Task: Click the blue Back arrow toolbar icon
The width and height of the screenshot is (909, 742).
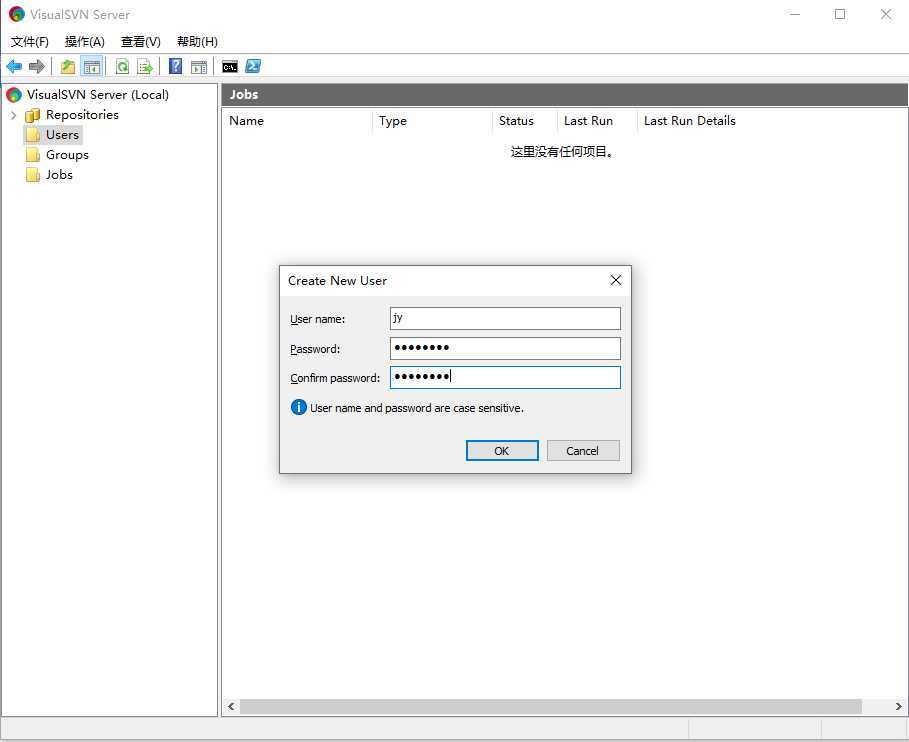Action: tap(14, 67)
